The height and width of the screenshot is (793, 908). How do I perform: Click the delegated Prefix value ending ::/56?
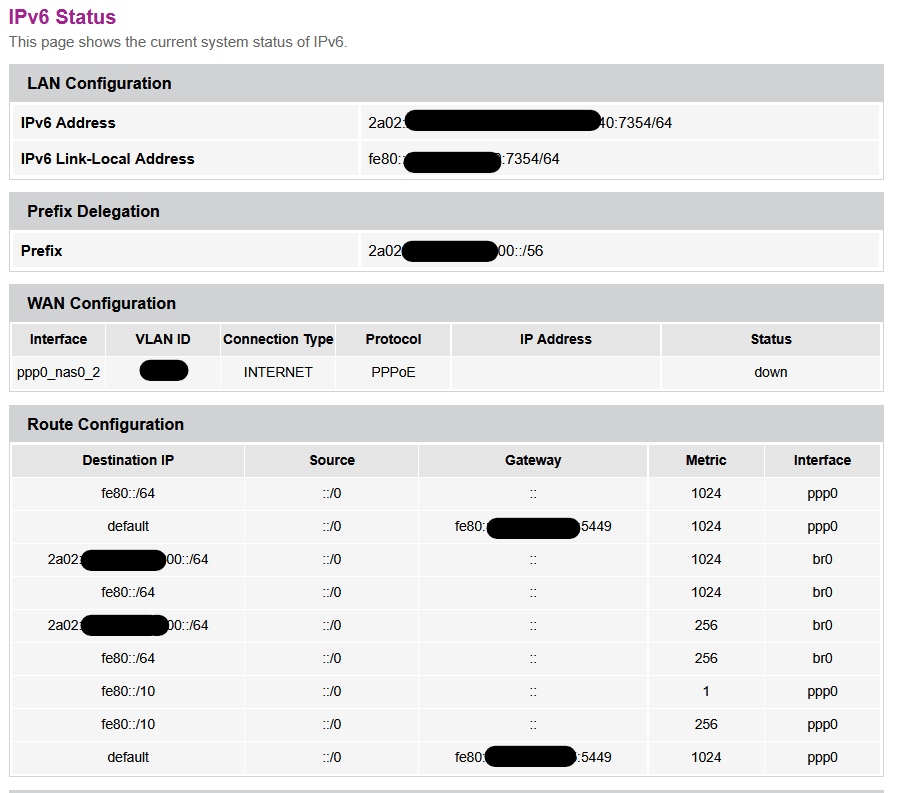(x=456, y=251)
